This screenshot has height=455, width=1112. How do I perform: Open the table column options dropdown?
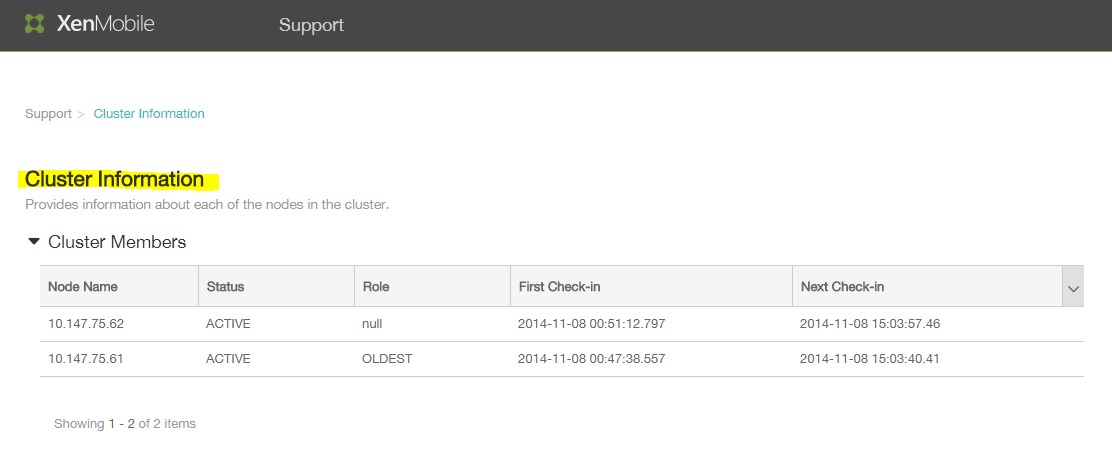click(1073, 288)
